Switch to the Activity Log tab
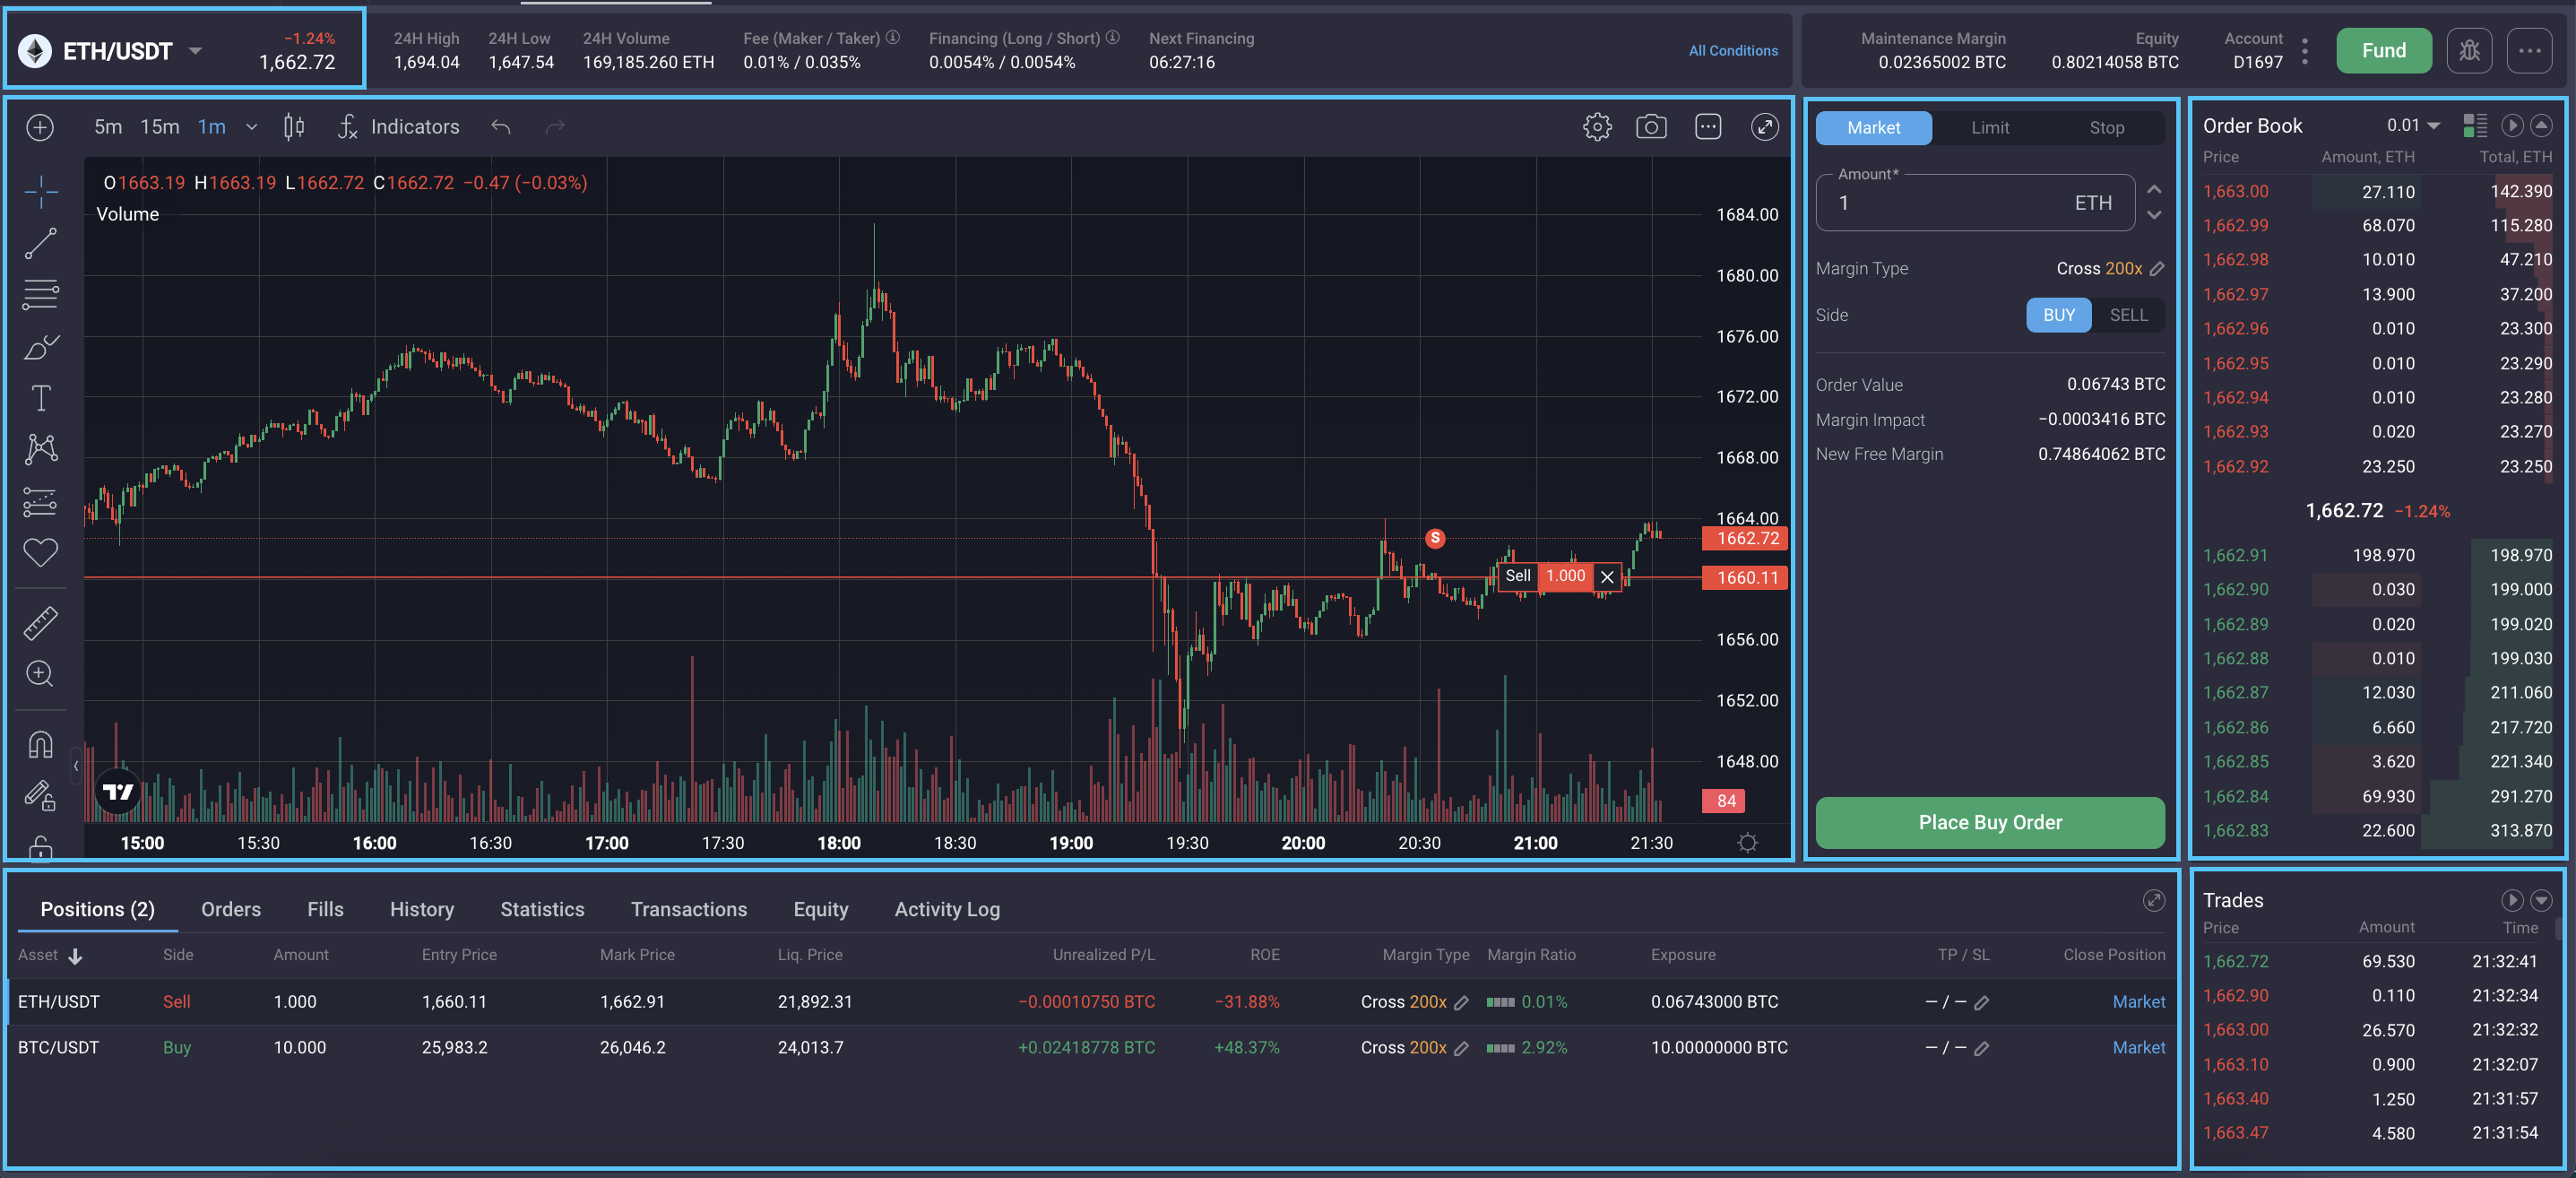The image size is (2576, 1178). 946,909
